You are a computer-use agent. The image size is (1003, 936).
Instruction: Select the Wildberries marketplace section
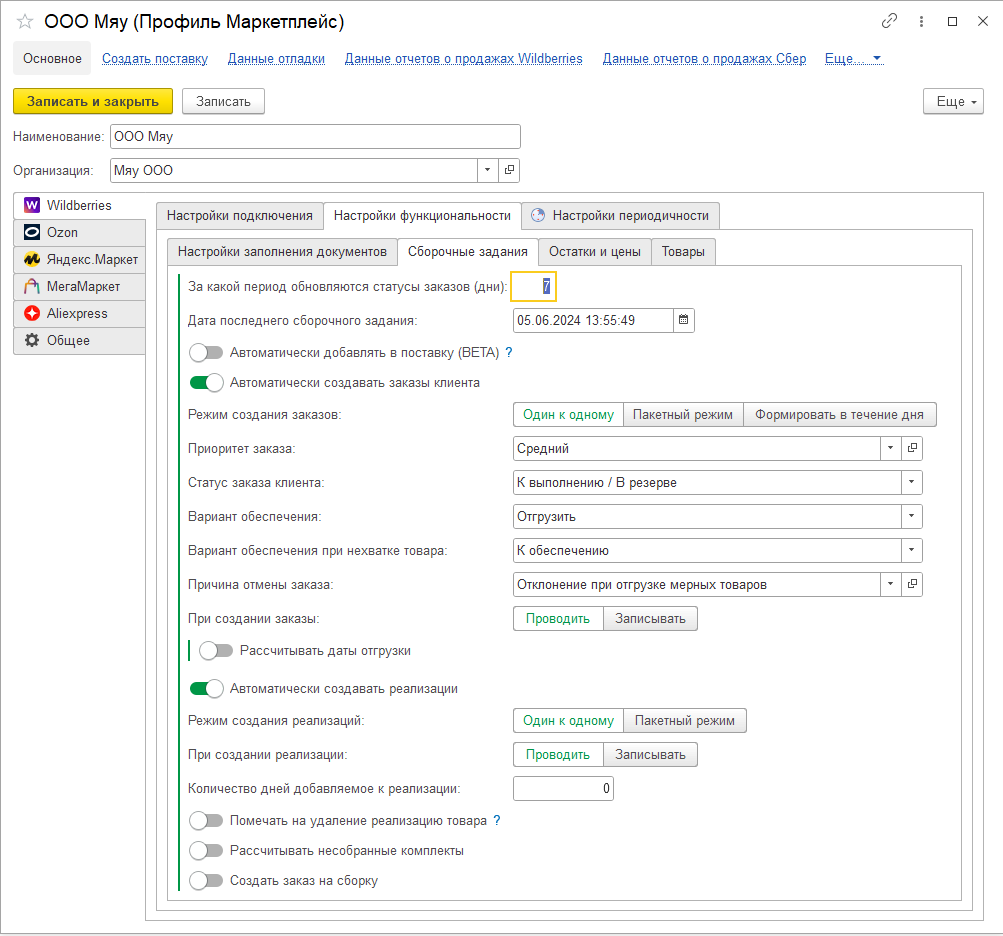click(x=79, y=205)
